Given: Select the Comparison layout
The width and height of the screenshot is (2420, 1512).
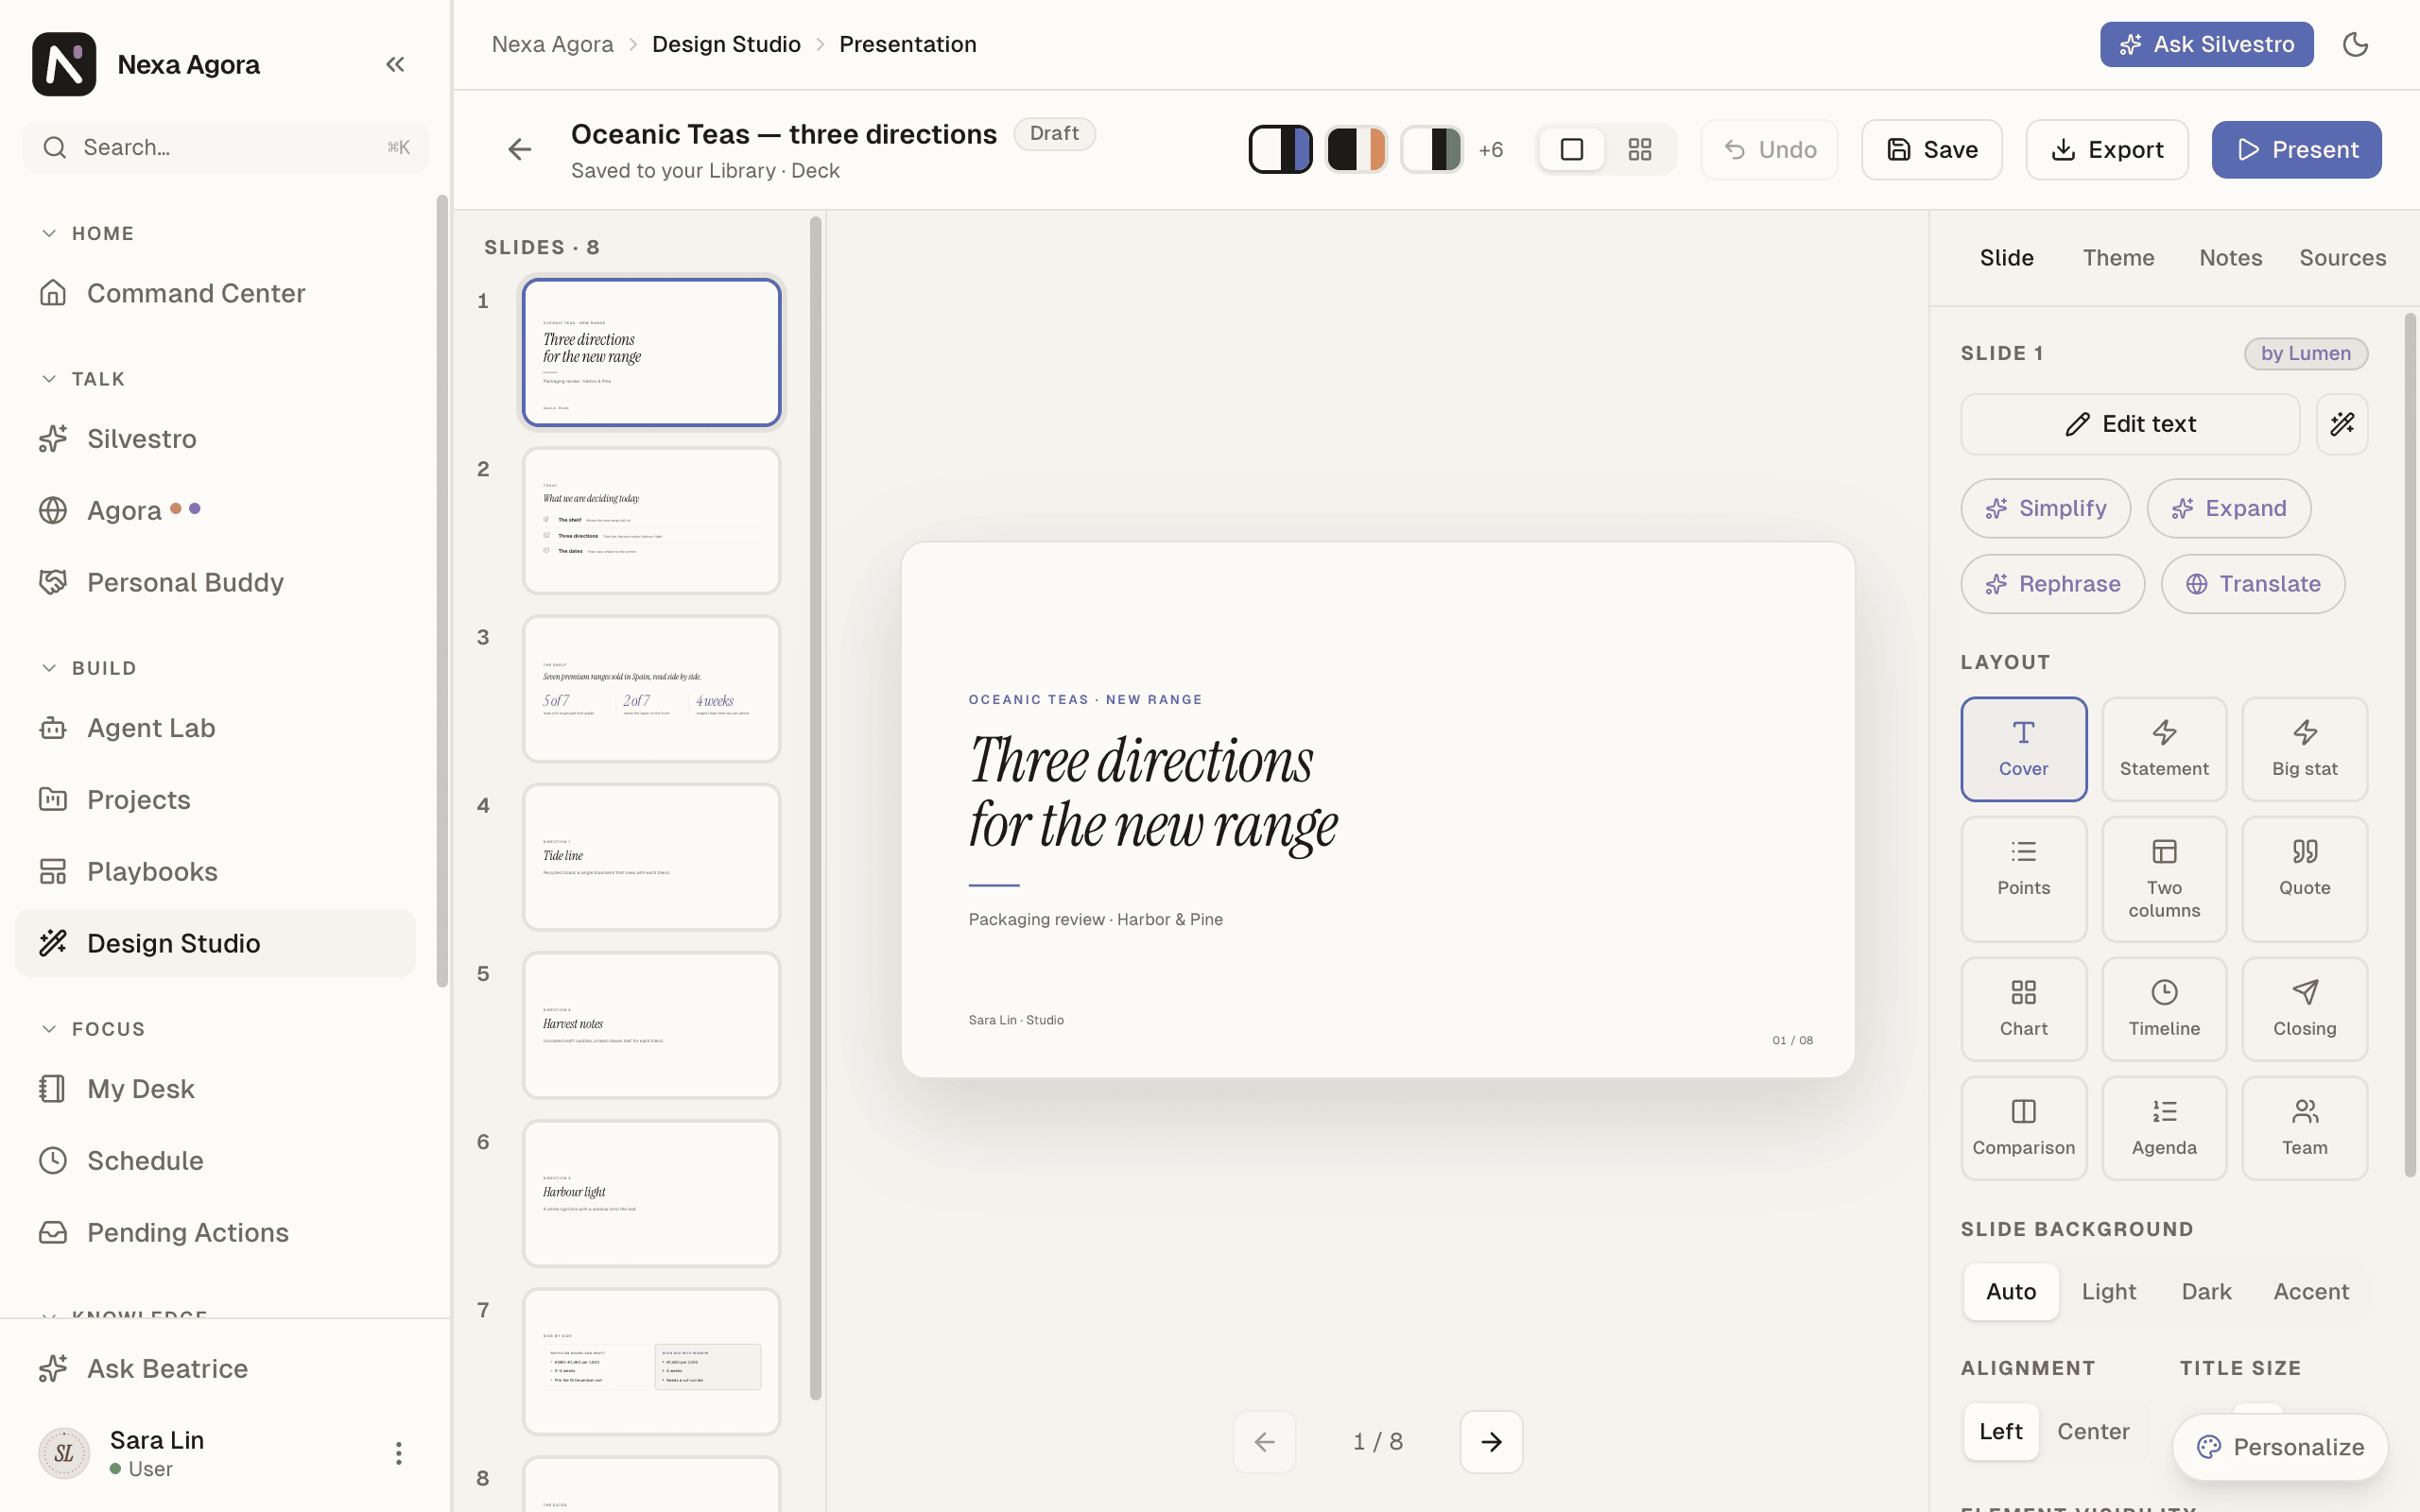Looking at the screenshot, I should point(2023,1128).
